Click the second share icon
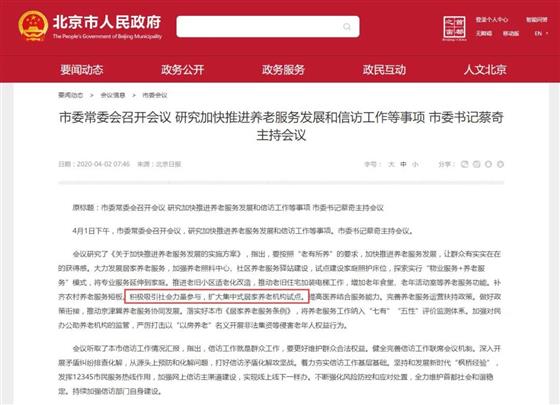 (x=476, y=164)
